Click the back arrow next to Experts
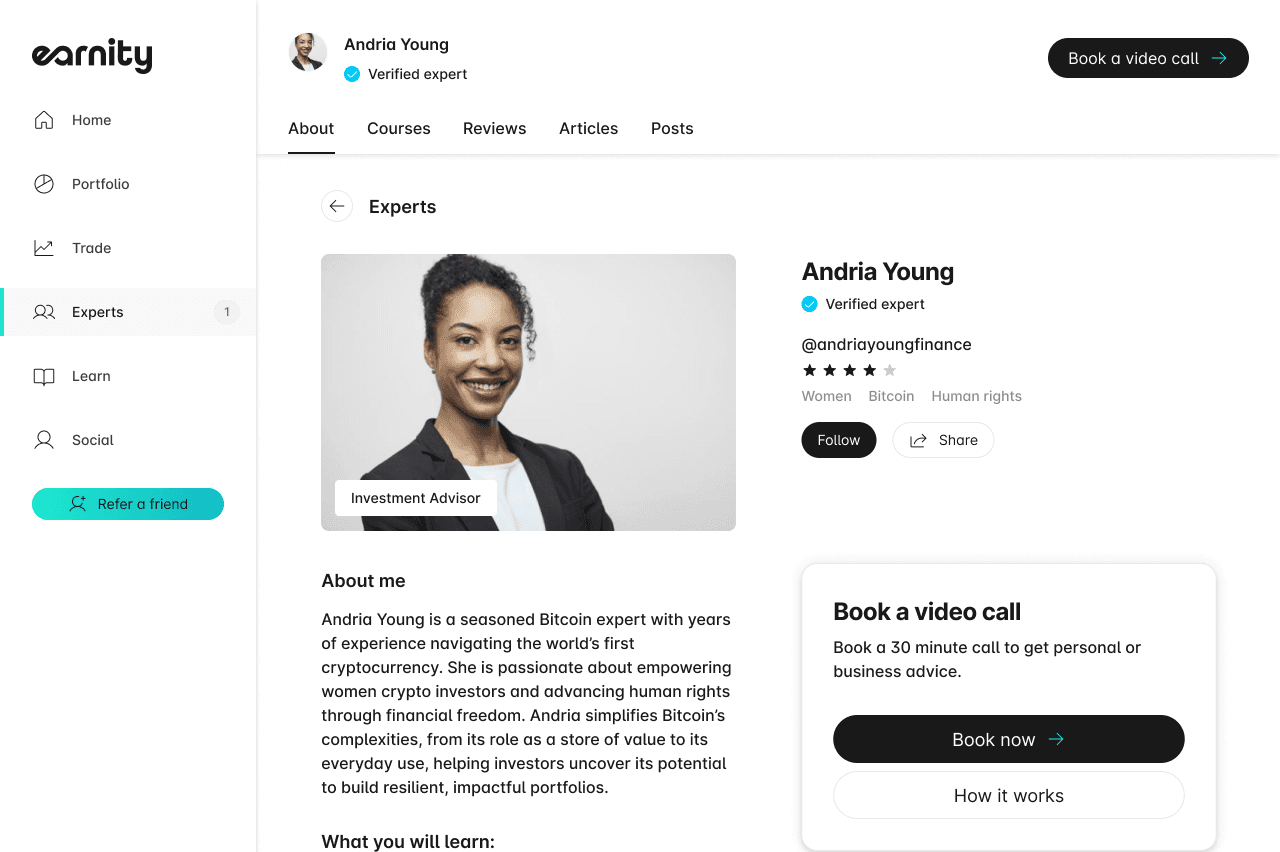 (337, 207)
